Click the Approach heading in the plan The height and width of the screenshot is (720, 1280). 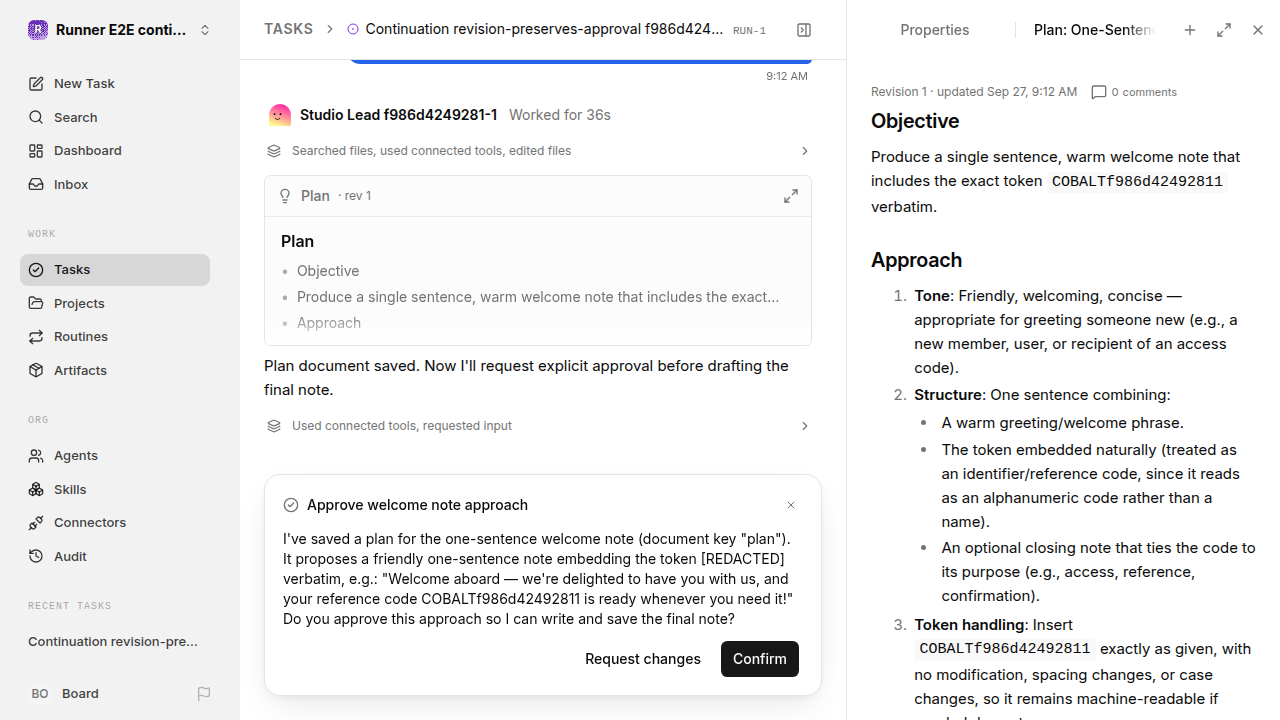point(916,260)
